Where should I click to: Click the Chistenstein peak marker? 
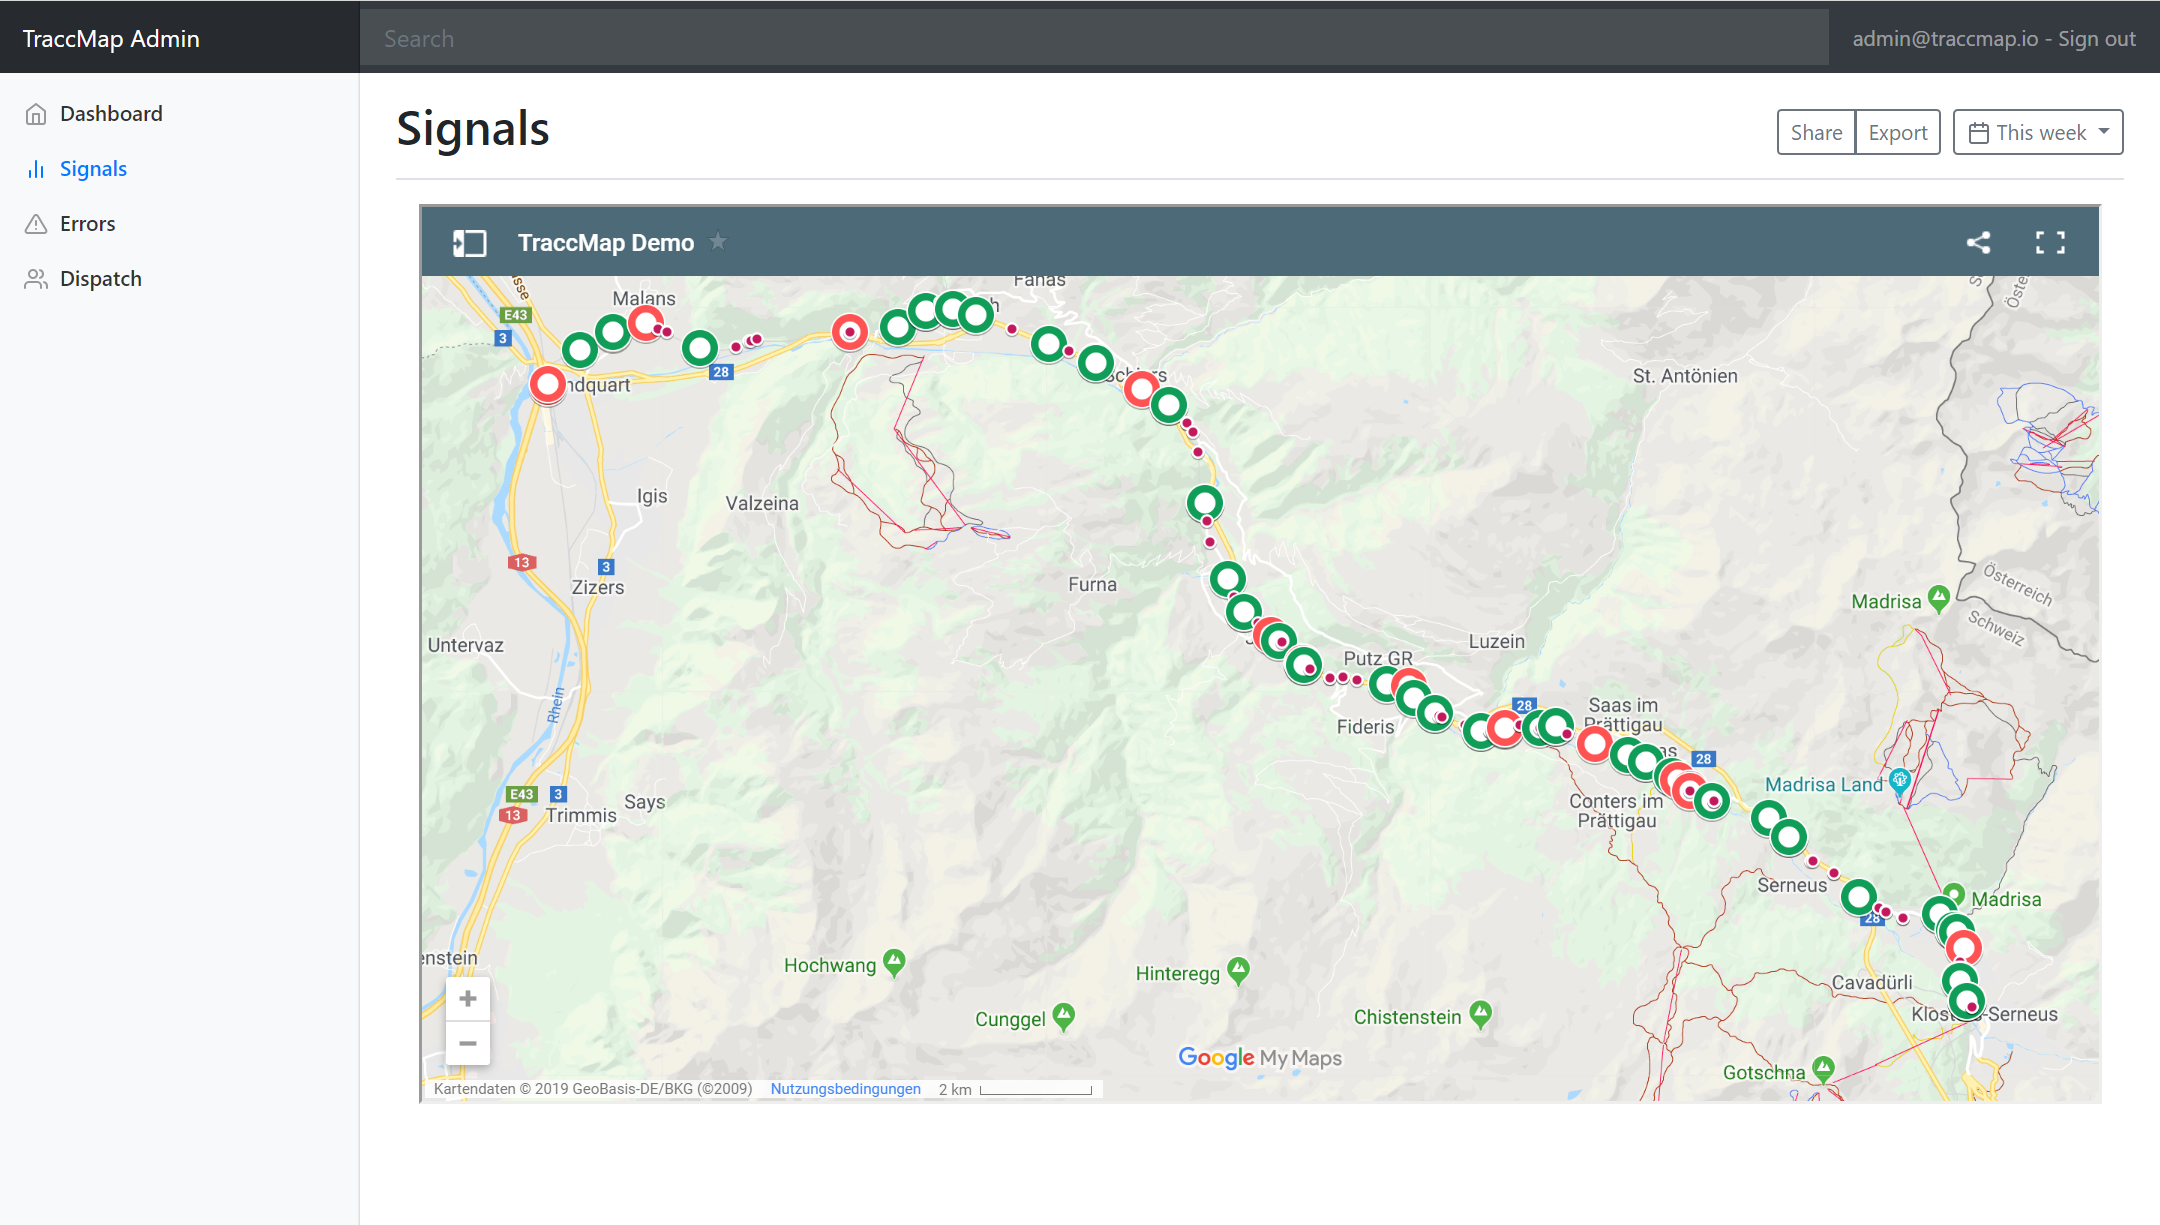1481,1013
